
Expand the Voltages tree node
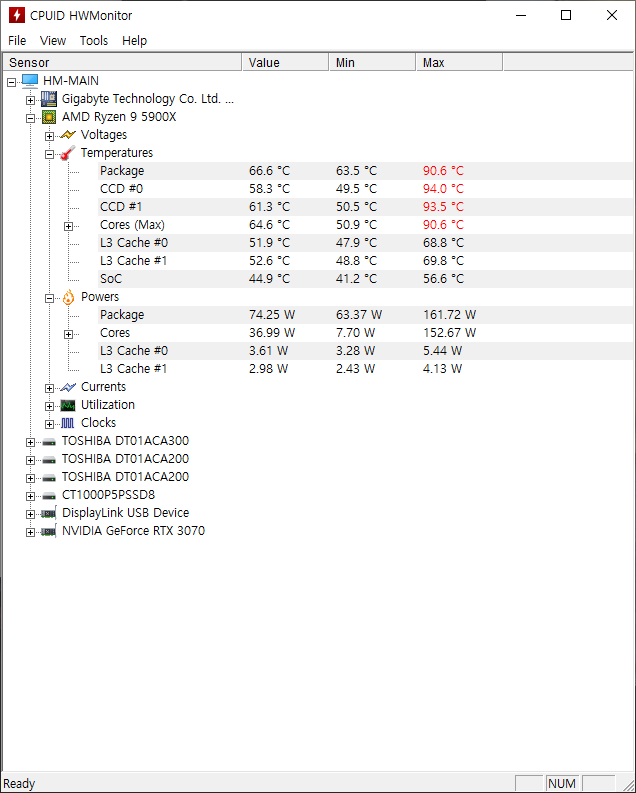pyautogui.click(x=50, y=136)
